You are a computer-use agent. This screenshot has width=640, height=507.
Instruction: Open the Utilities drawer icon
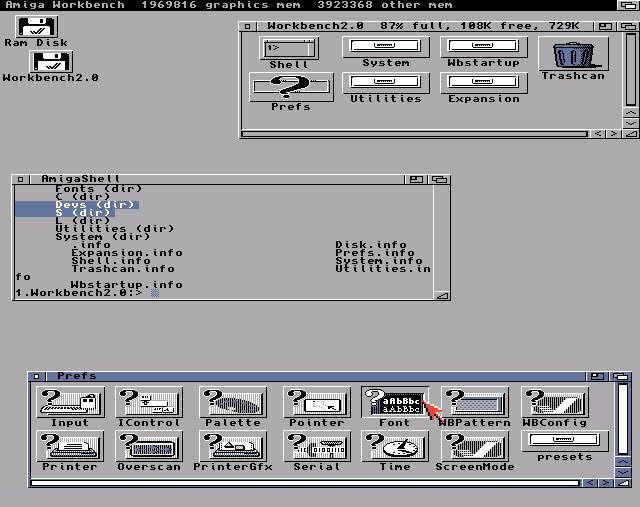point(386,83)
